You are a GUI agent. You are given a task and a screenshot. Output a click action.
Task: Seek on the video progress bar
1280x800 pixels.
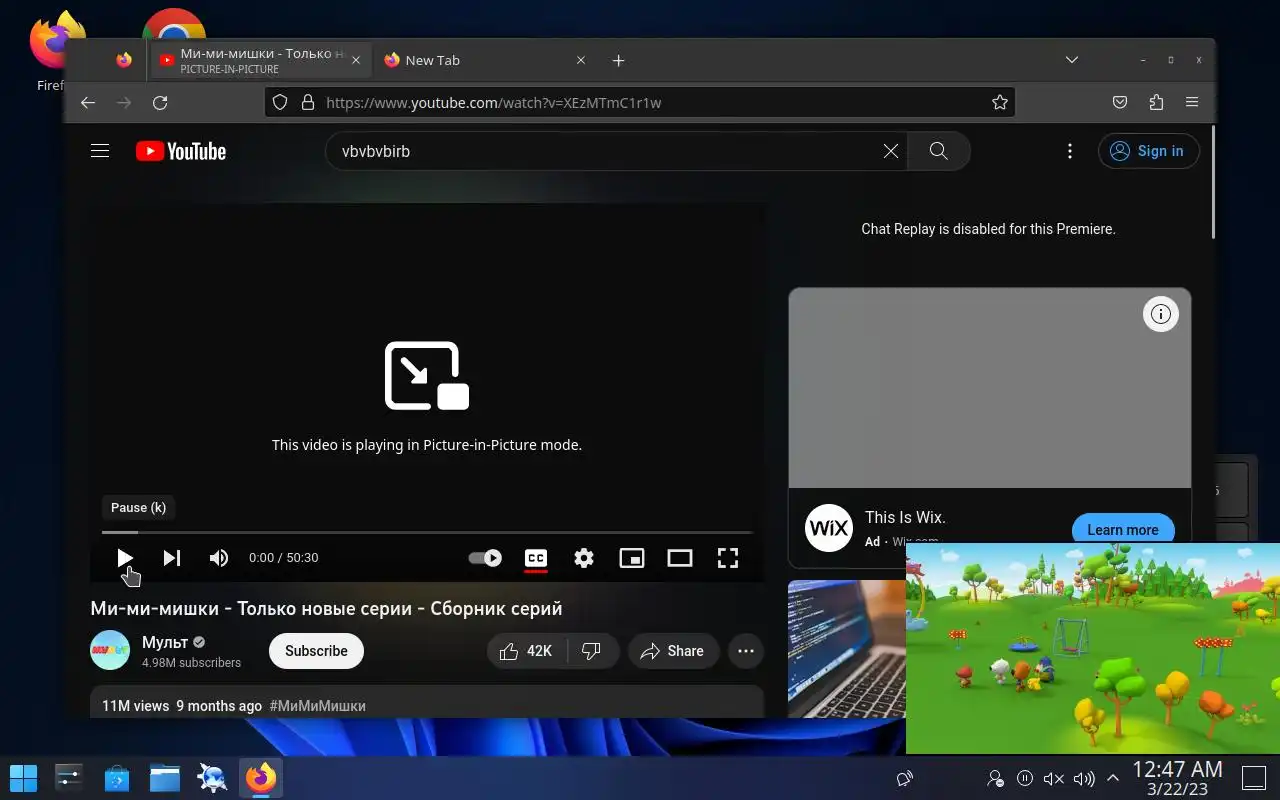point(427,532)
